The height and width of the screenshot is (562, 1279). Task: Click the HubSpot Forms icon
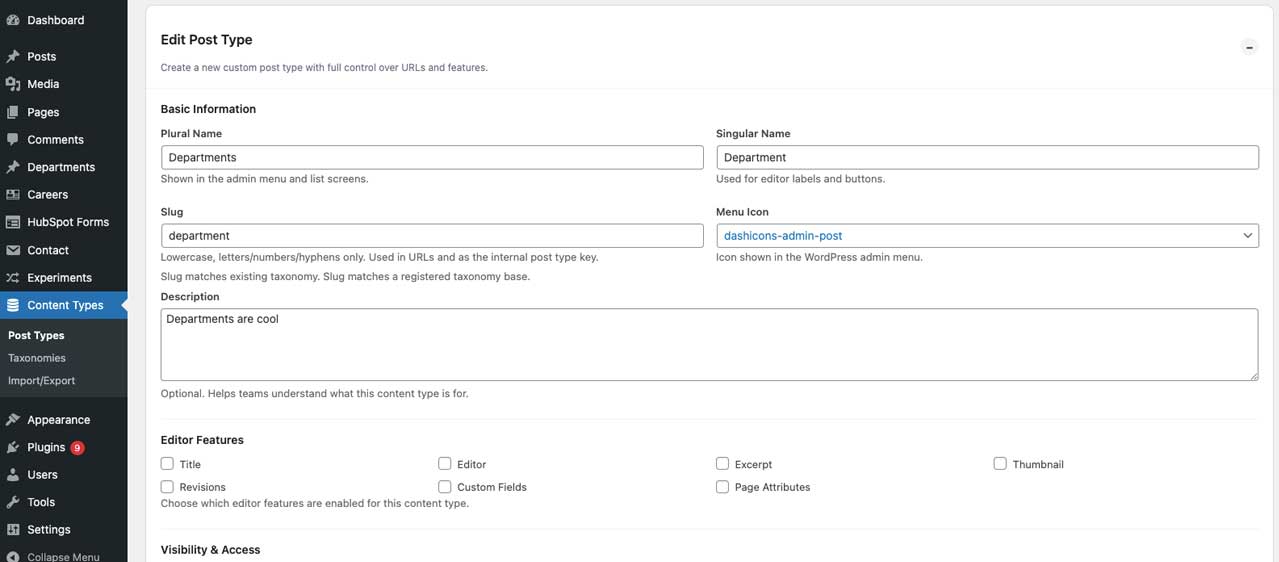[x=13, y=222]
